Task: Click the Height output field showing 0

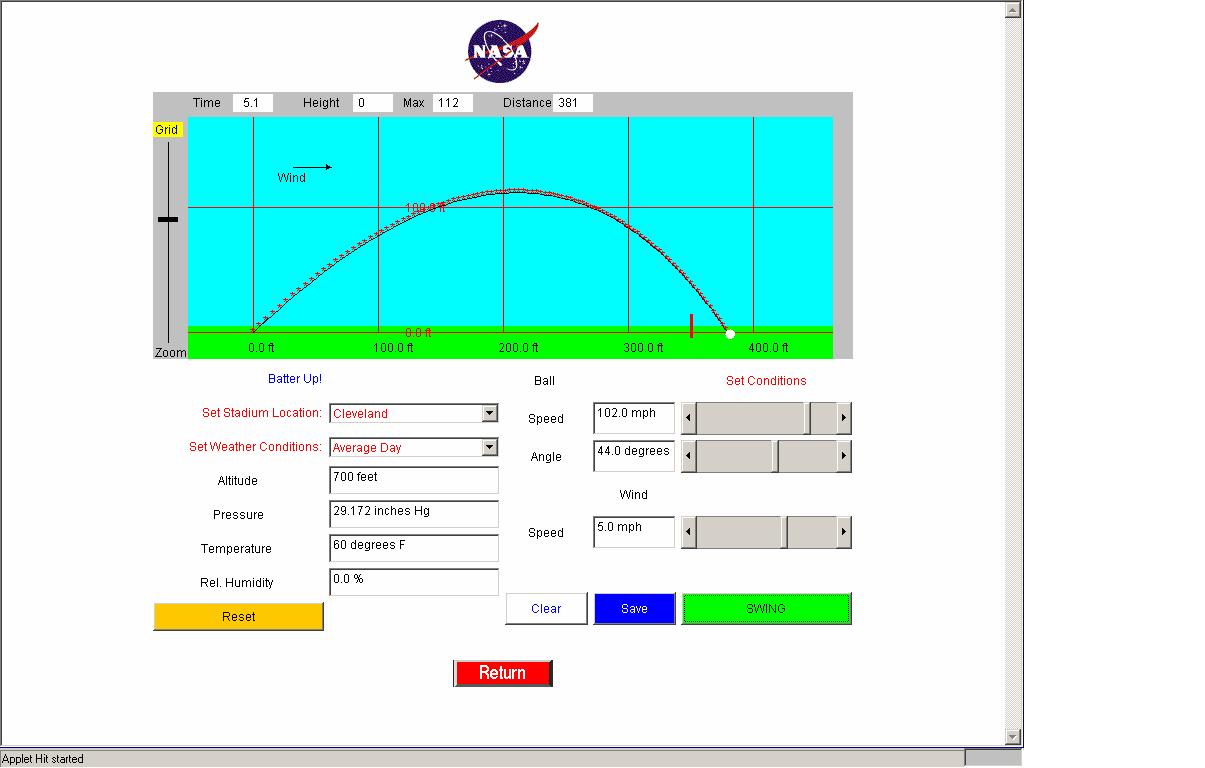Action: (373, 103)
